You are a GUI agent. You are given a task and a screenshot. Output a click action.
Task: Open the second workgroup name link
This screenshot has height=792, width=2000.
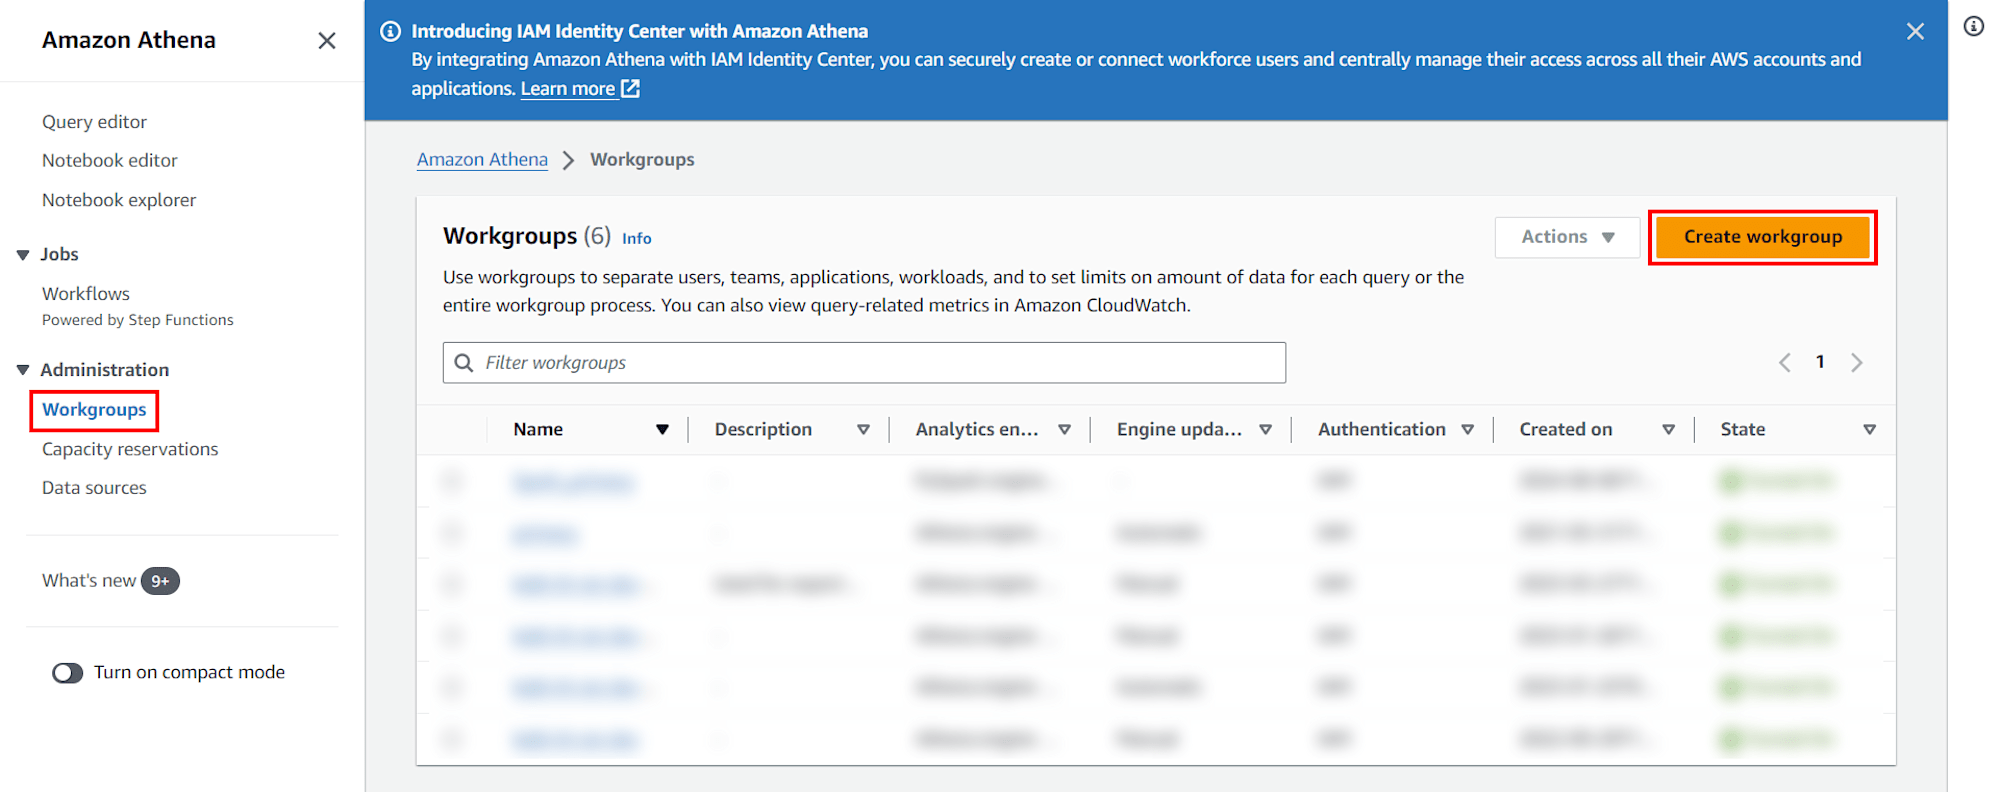pyautogui.click(x=545, y=534)
